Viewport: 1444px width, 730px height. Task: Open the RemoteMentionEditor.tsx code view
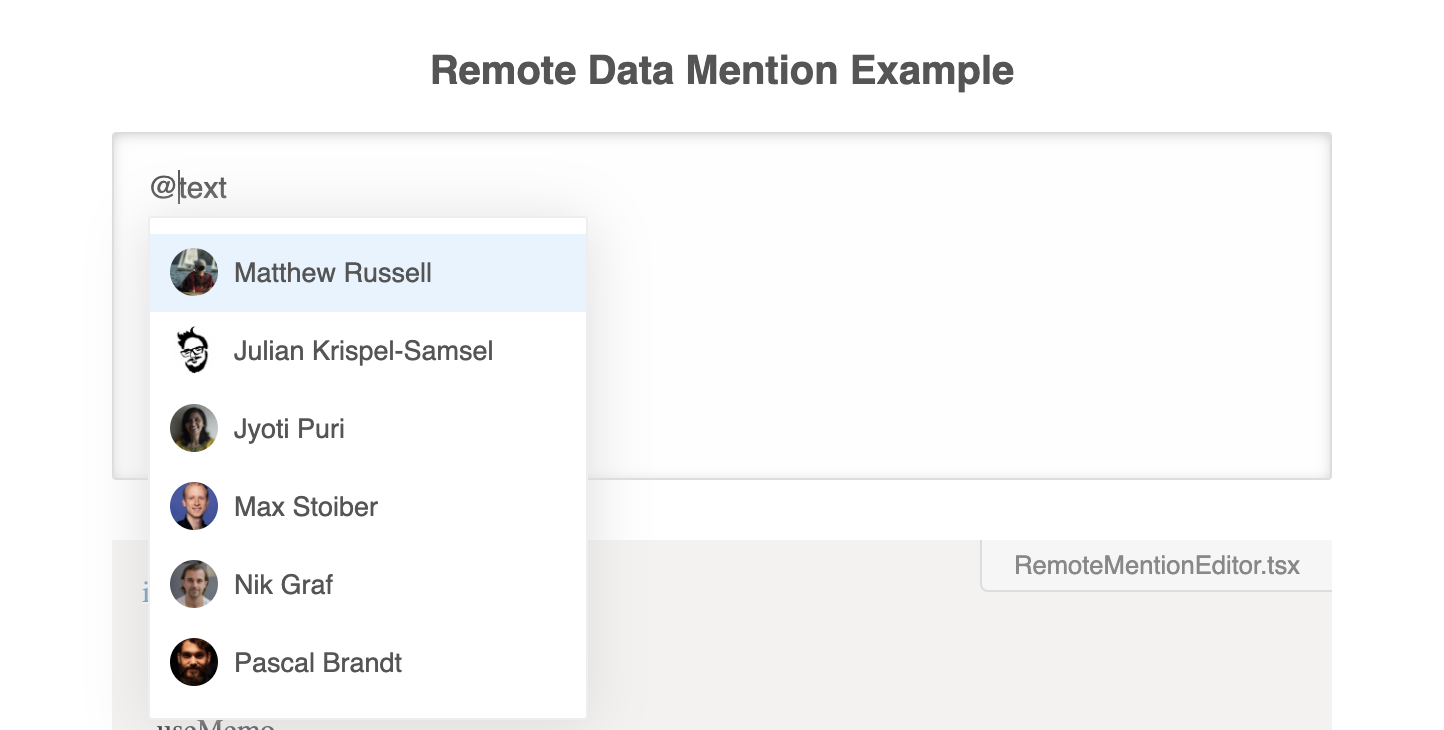(1156, 565)
